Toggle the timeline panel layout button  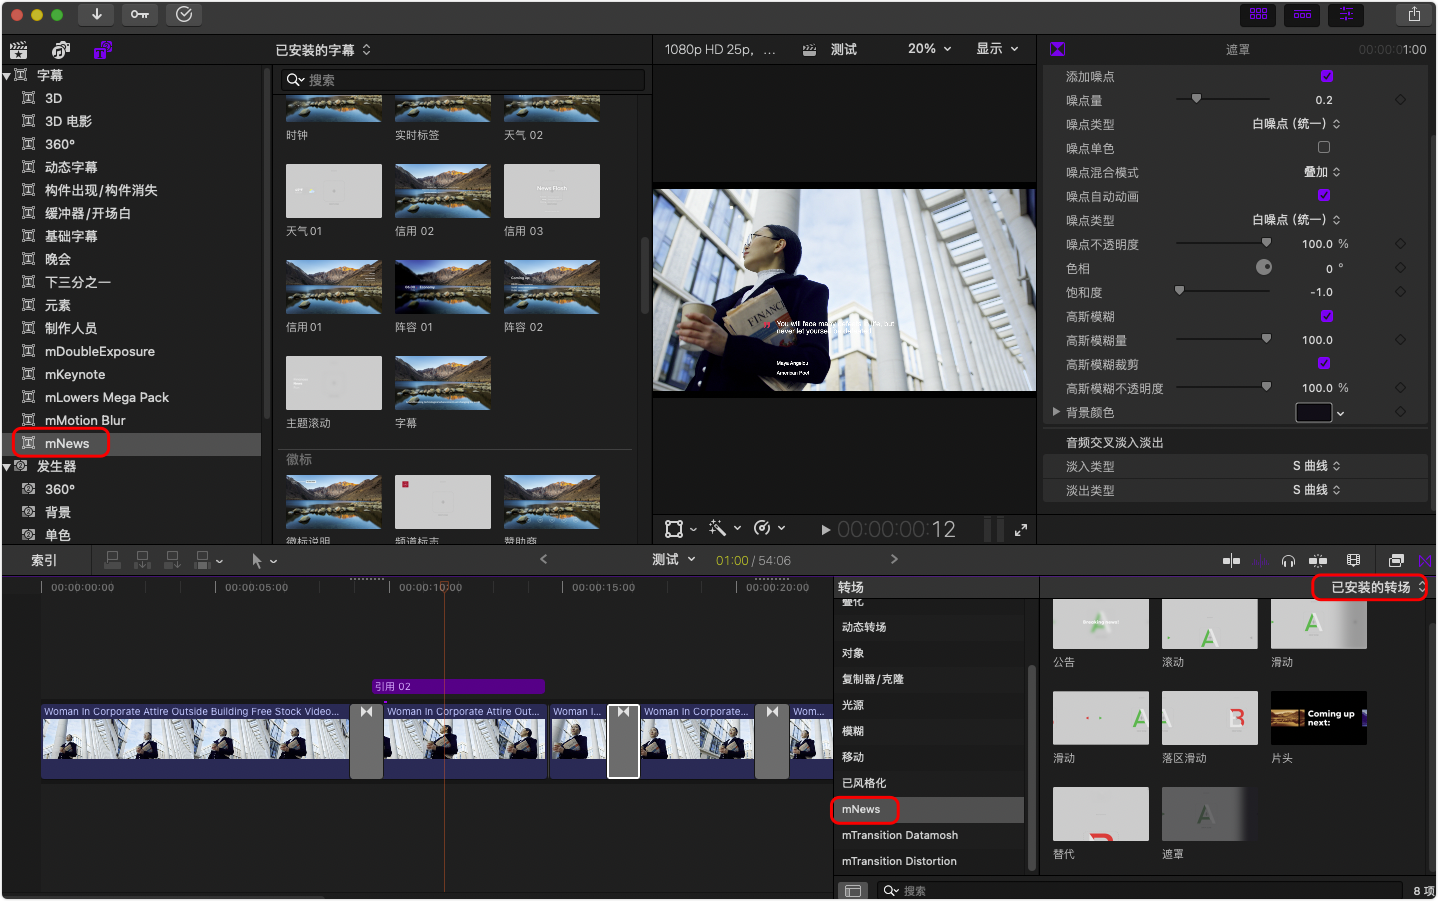pos(1302,14)
